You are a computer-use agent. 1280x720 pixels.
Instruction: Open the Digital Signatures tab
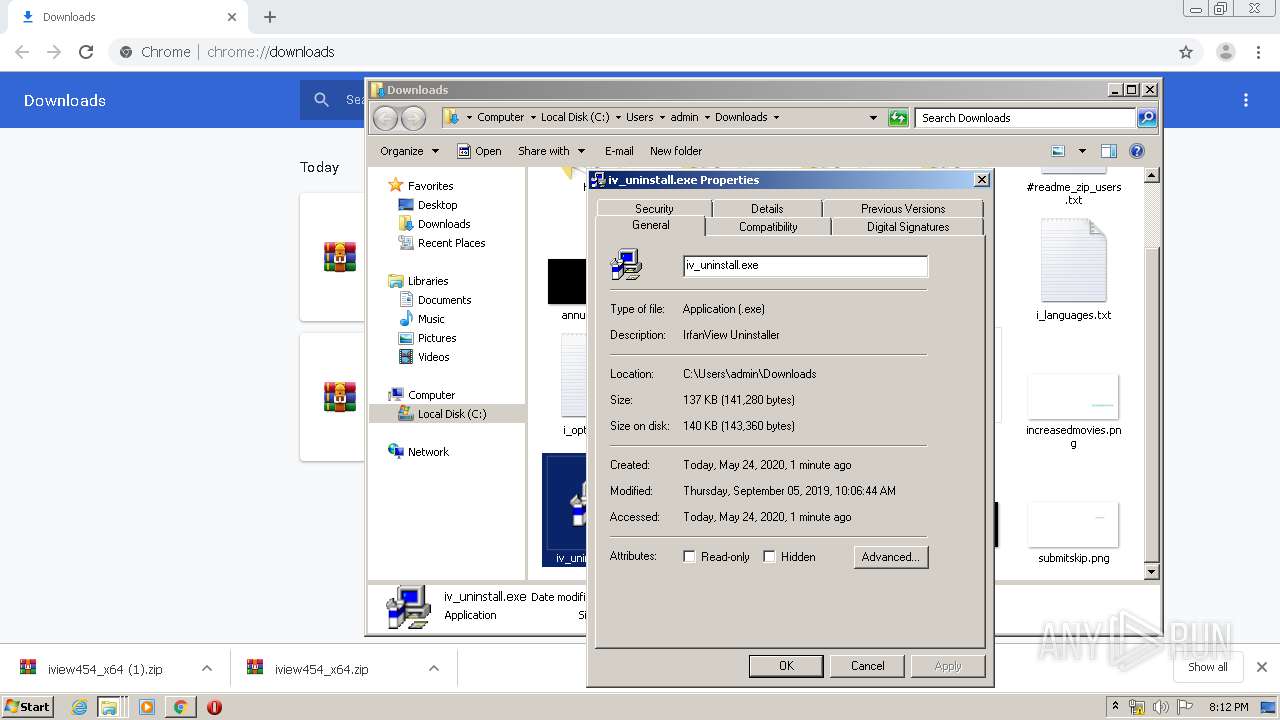click(908, 227)
